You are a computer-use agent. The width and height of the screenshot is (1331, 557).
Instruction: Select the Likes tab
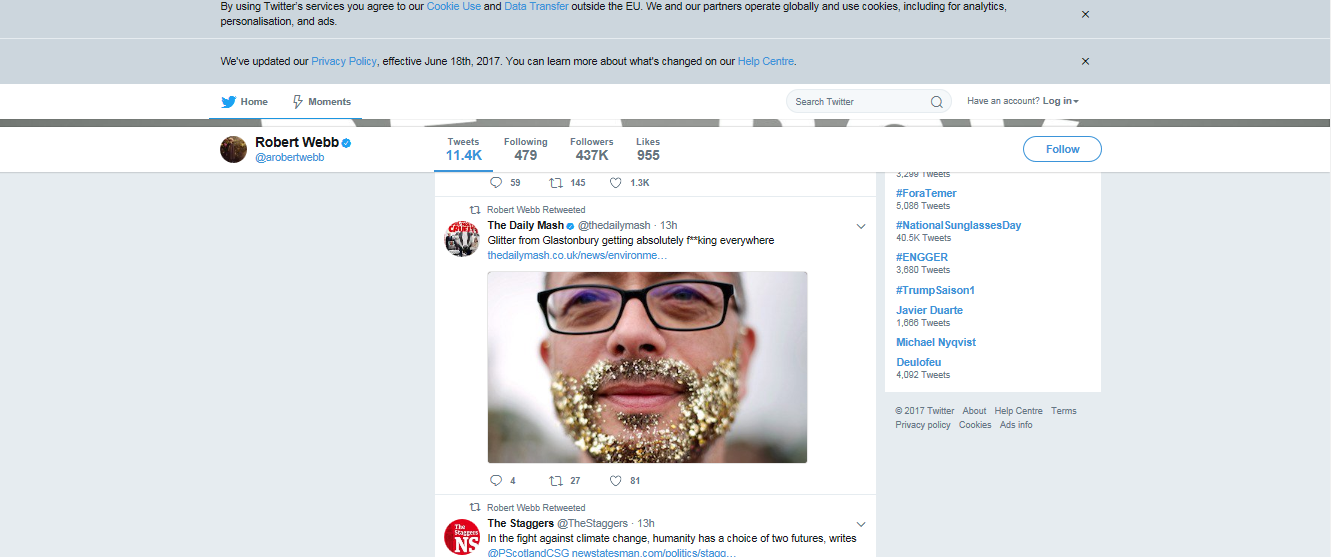[x=648, y=149]
